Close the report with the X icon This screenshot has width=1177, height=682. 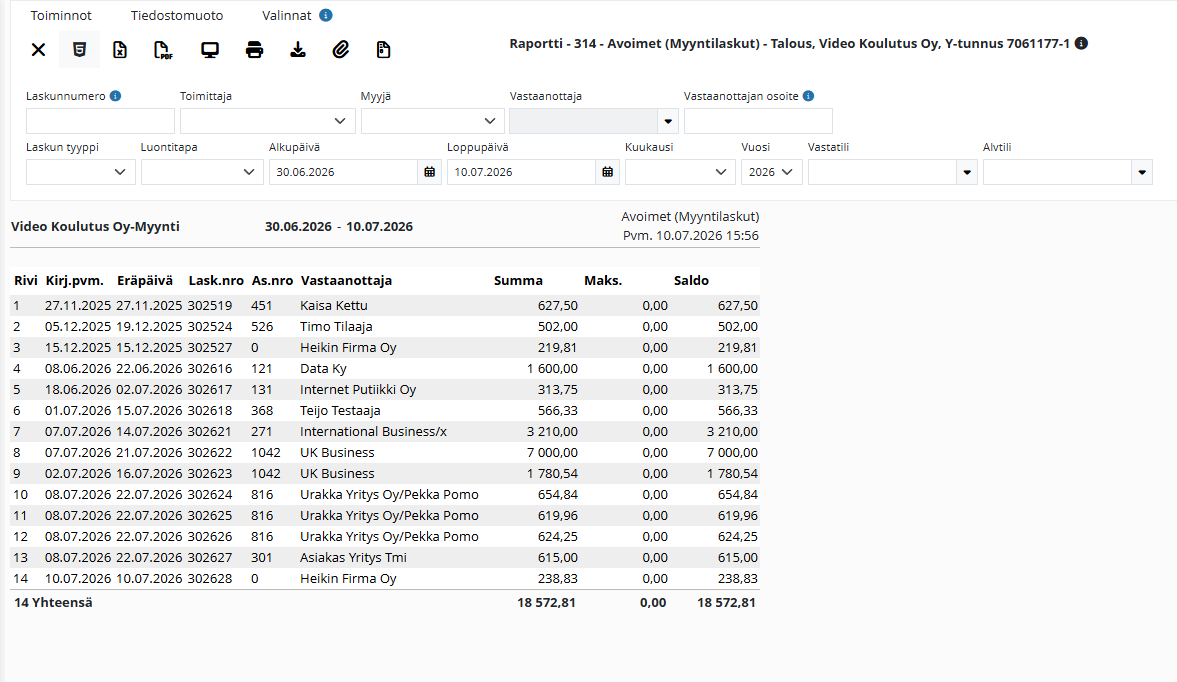click(x=38, y=50)
